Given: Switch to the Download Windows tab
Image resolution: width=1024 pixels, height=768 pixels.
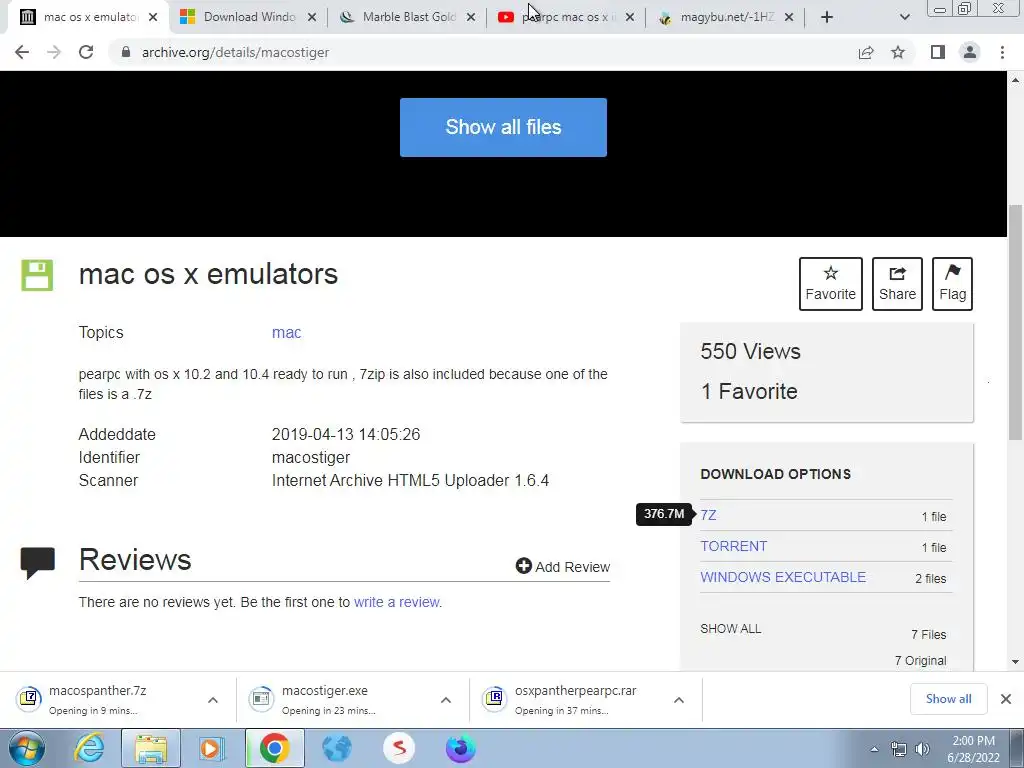Looking at the screenshot, I should pos(249,17).
